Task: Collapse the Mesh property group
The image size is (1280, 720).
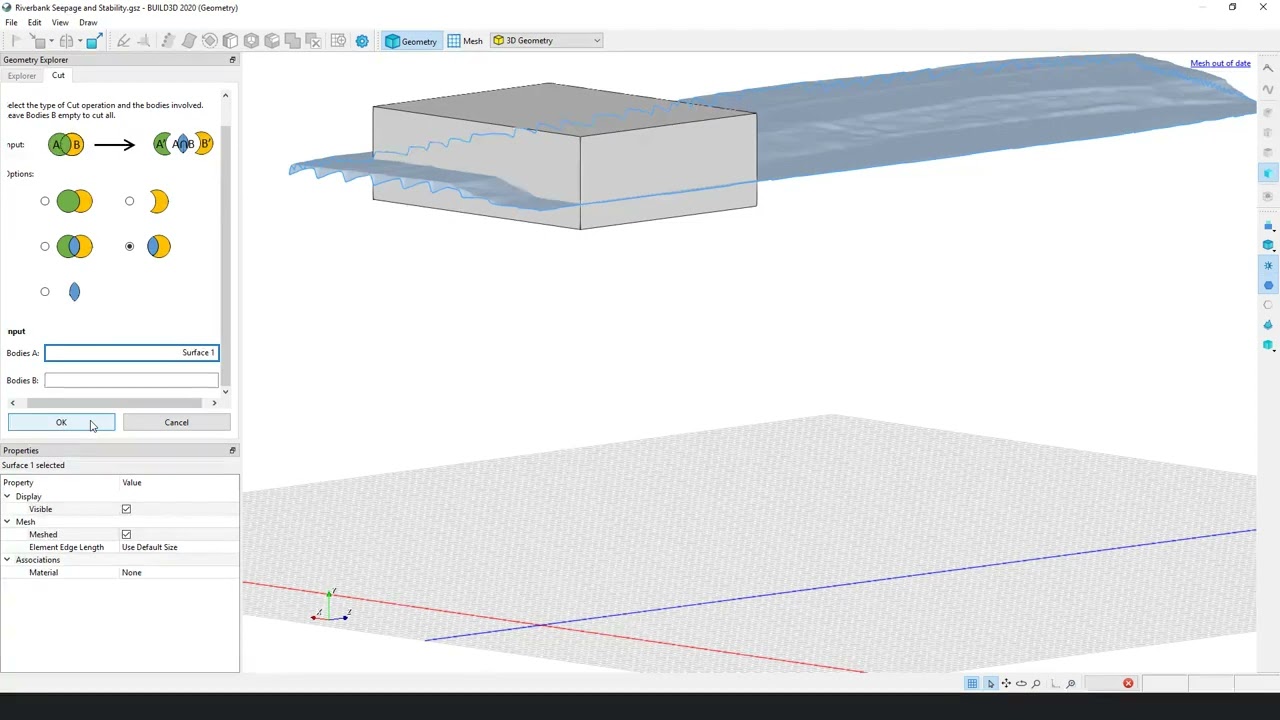Action: click(x=7, y=522)
